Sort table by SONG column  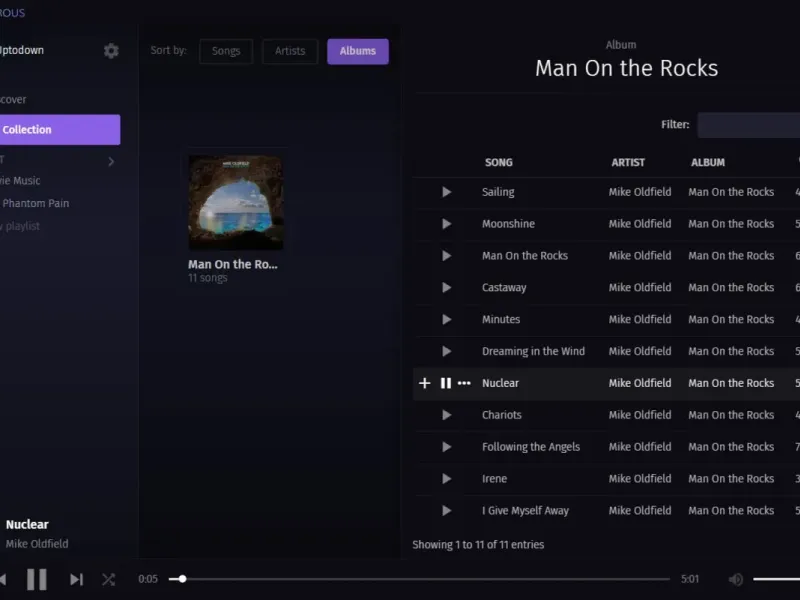[x=498, y=162]
